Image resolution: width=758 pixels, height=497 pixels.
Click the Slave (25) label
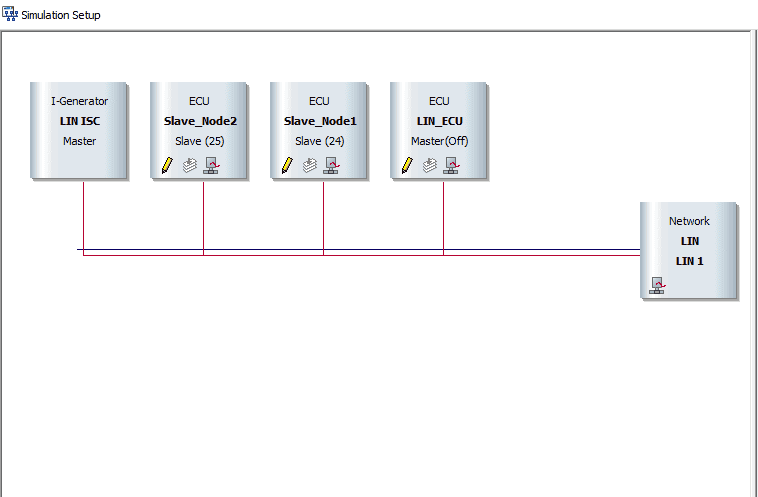tap(200, 141)
